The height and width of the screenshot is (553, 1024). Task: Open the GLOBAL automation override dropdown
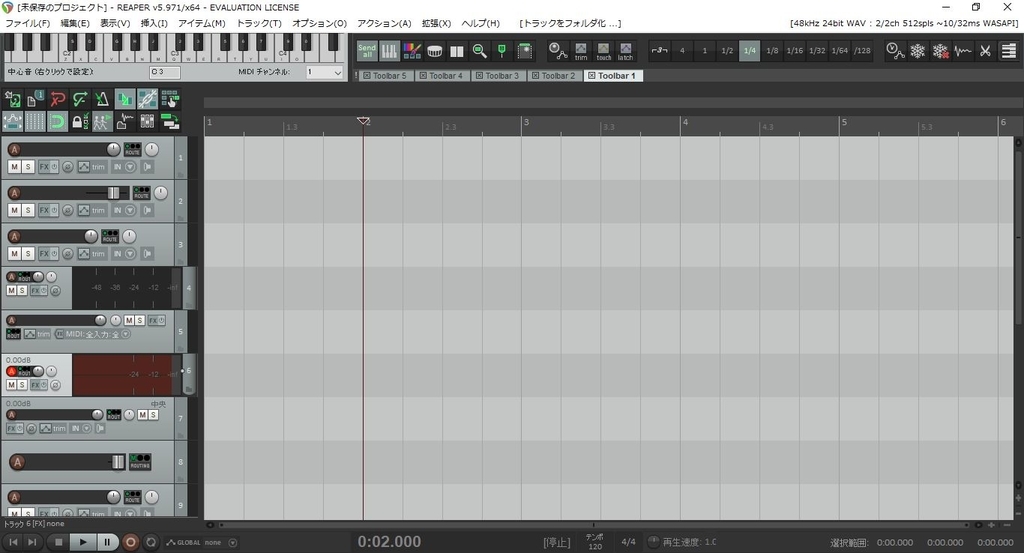click(233, 543)
